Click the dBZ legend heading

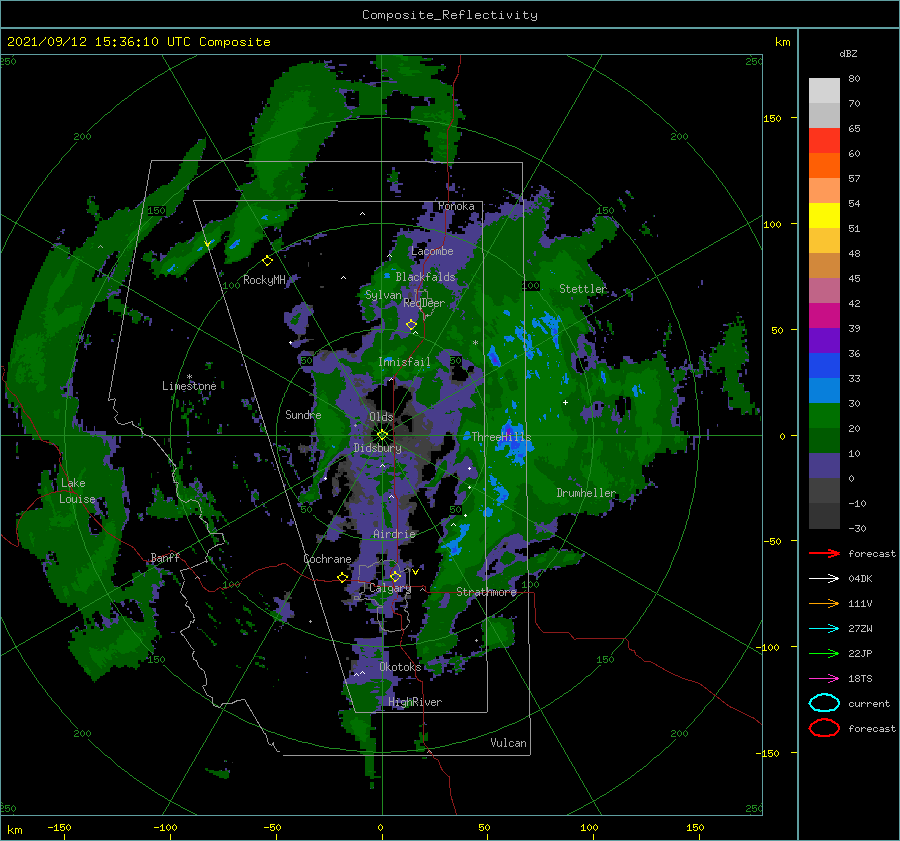pos(848,53)
